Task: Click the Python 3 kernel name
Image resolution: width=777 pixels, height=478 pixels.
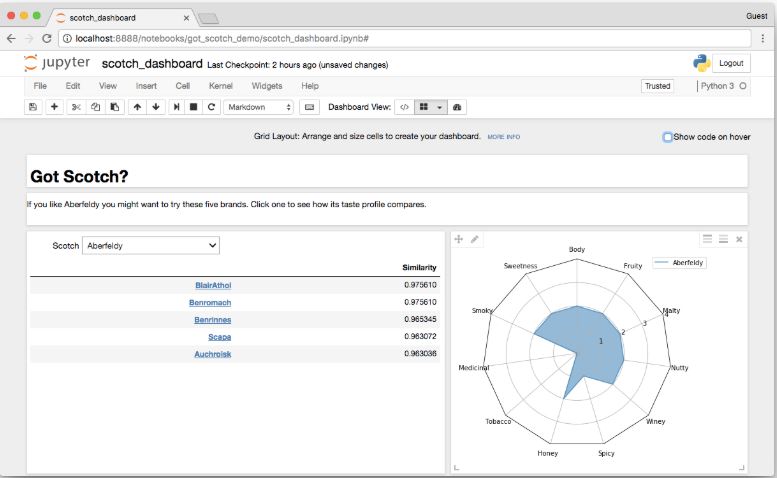Action: click(717, 86)
